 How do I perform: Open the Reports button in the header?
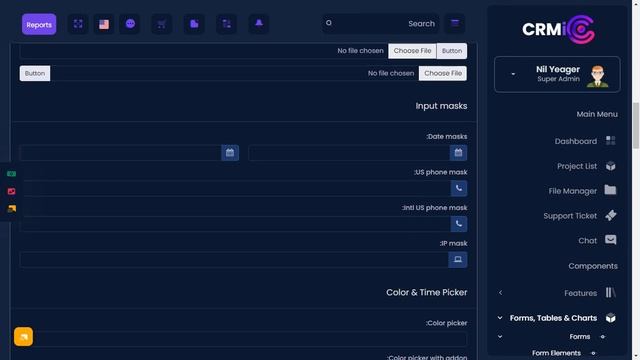click(x=39, y=24)
